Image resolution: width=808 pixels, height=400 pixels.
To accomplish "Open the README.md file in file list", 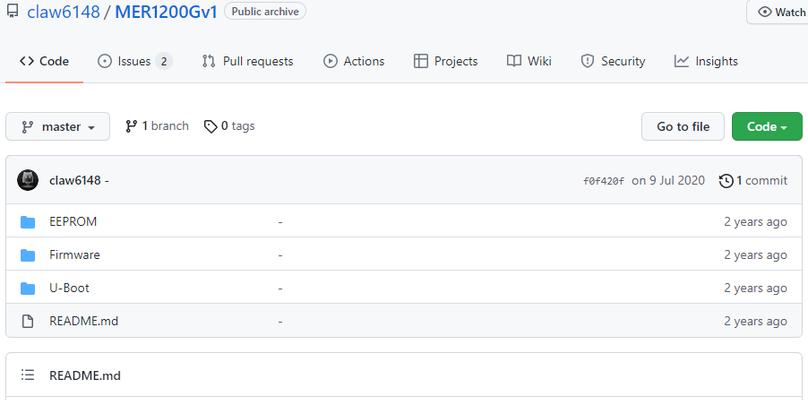I will (84, 321).
